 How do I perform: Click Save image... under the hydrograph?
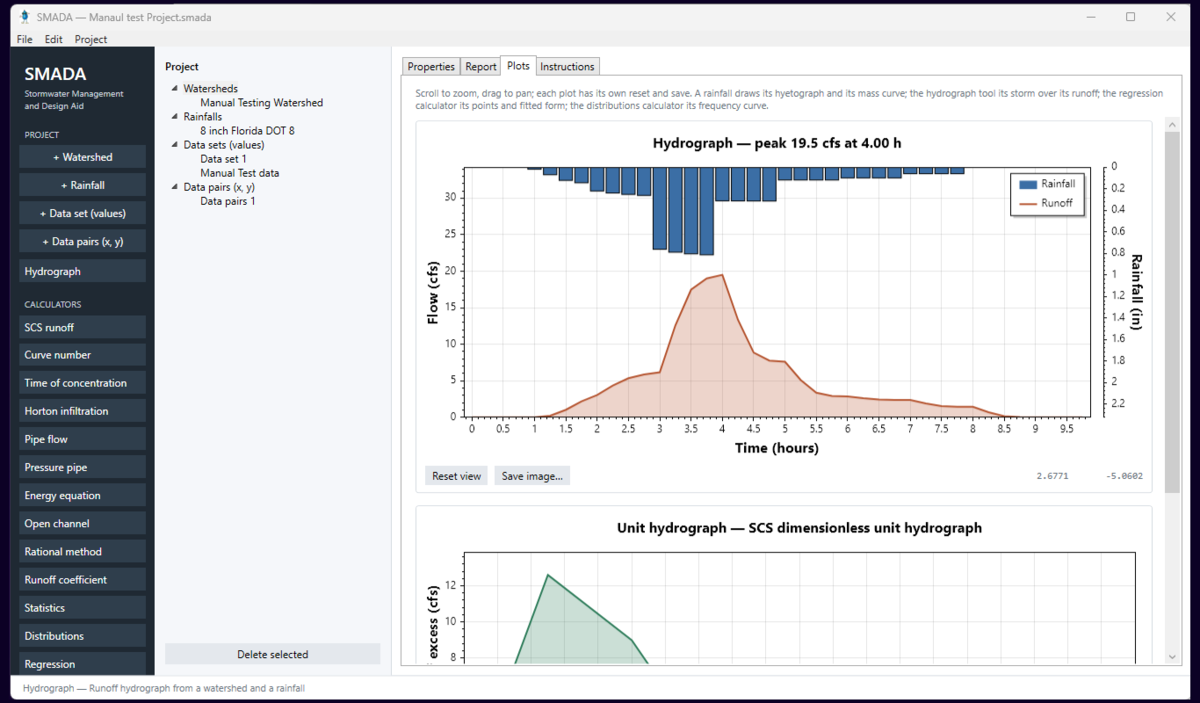pos(532,476)
